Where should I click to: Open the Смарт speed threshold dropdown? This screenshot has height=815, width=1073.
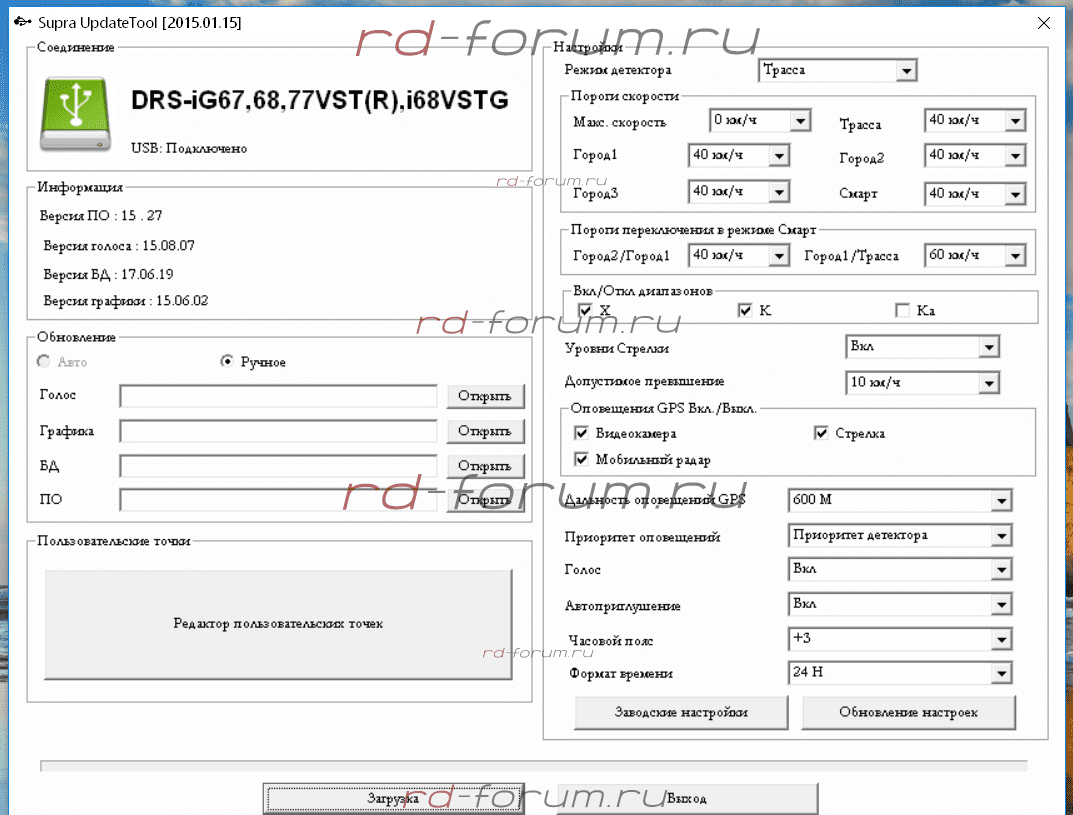coord(974,194)
